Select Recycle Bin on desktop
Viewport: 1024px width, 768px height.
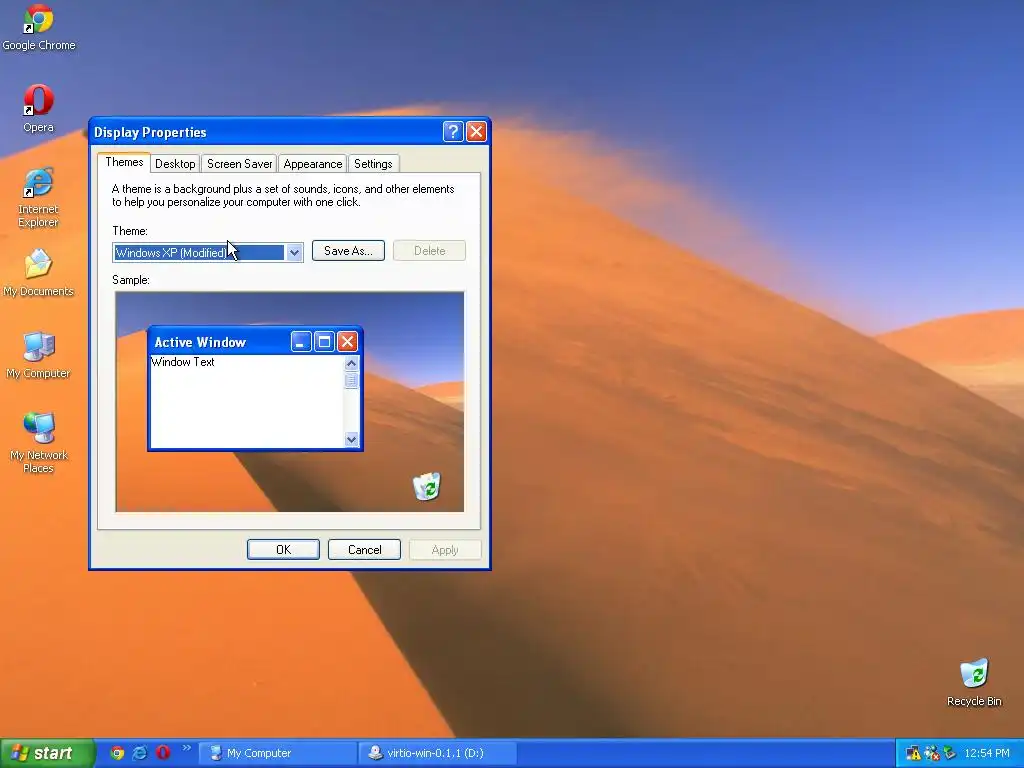pos(974,682)
